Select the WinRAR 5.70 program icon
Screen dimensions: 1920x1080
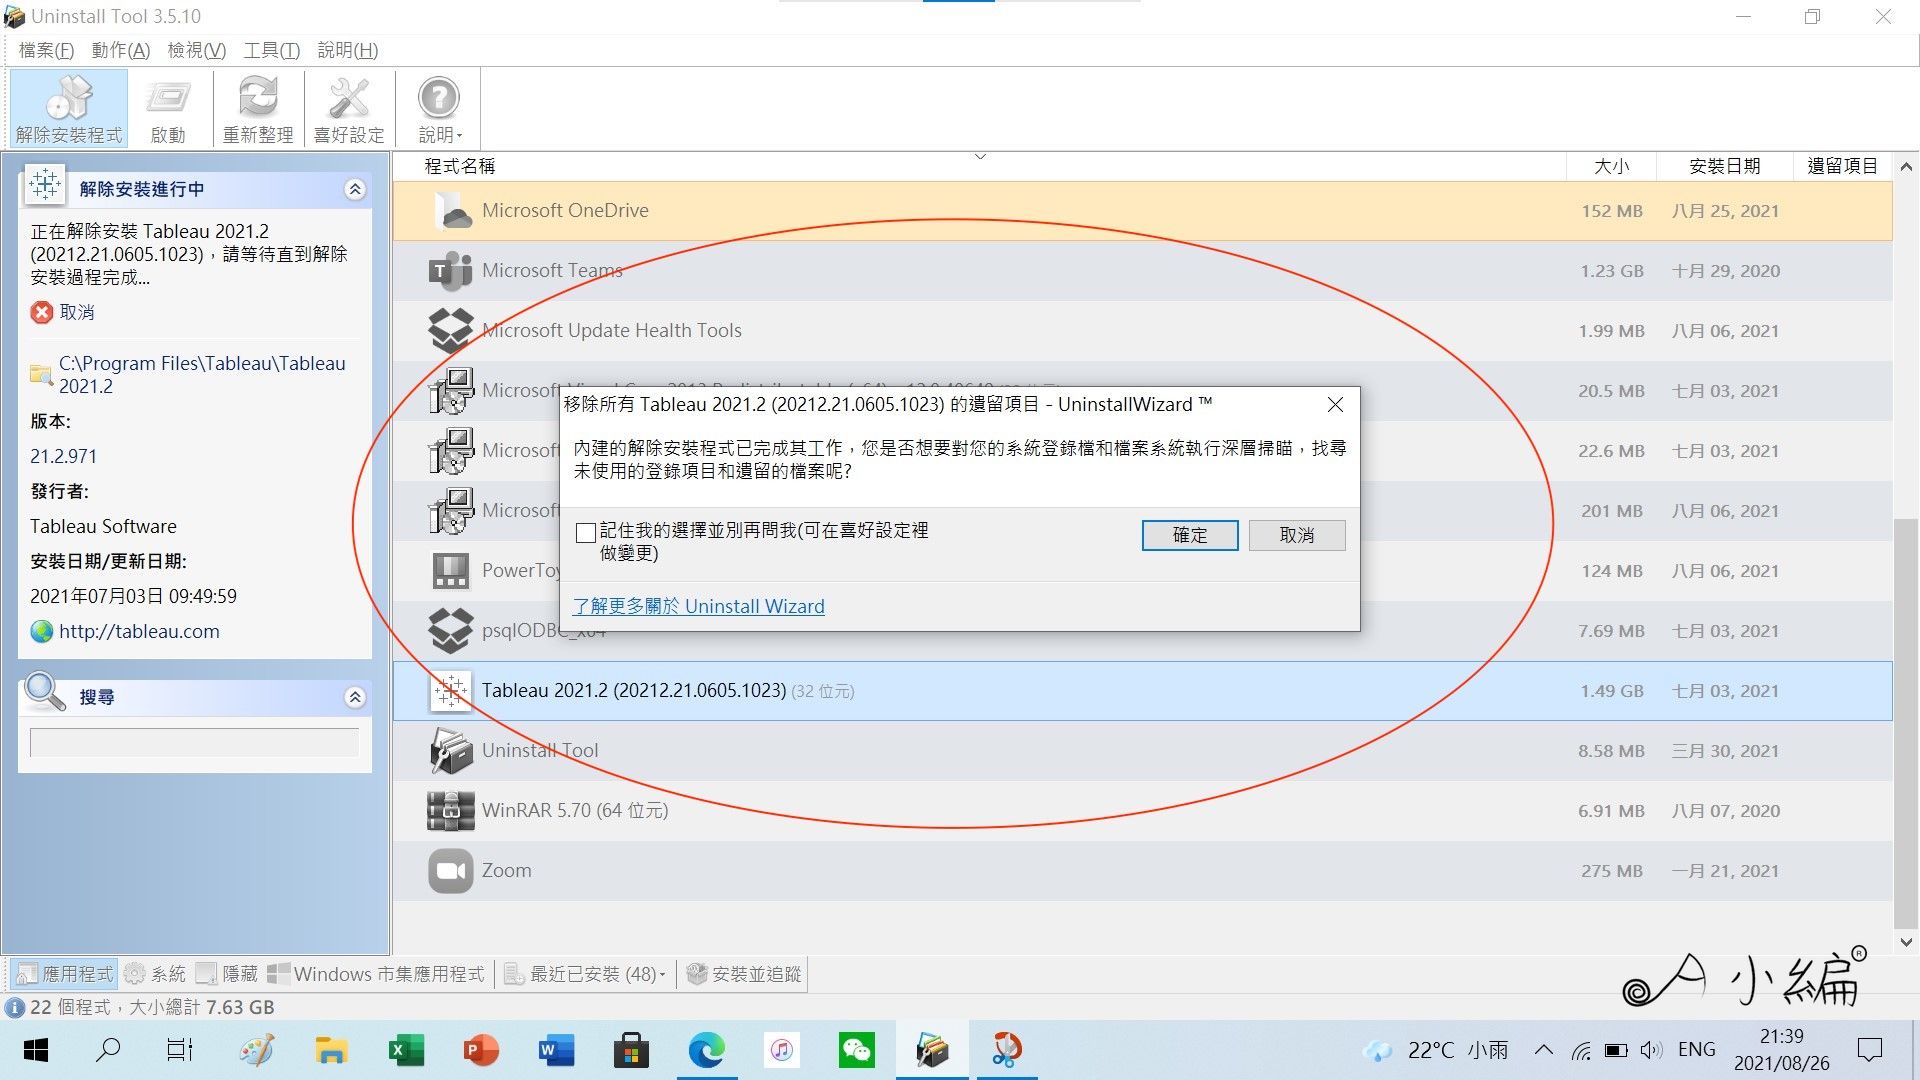tap(451, 811)
